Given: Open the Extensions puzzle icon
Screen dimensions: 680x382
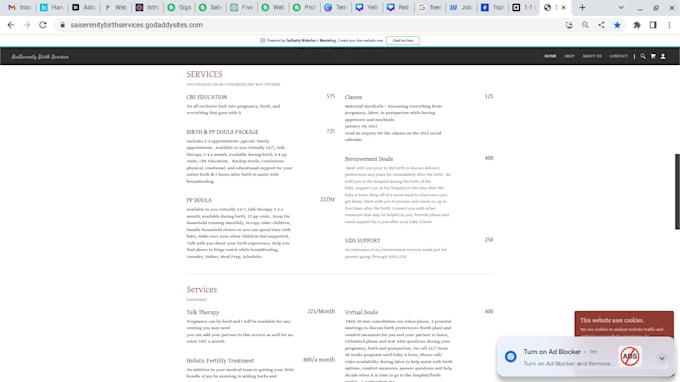Looking at the screenshot, I should (x=637, y=25).
